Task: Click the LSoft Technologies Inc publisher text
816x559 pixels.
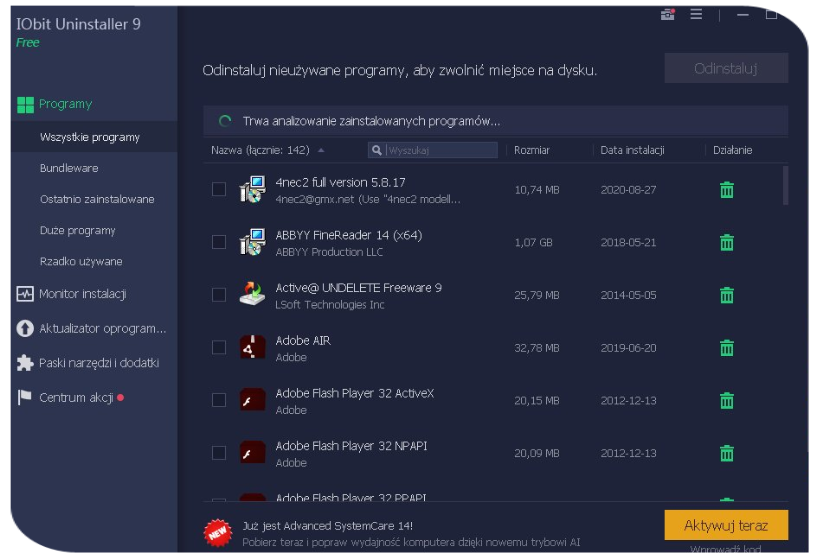Action: click(x=330, y=305)
